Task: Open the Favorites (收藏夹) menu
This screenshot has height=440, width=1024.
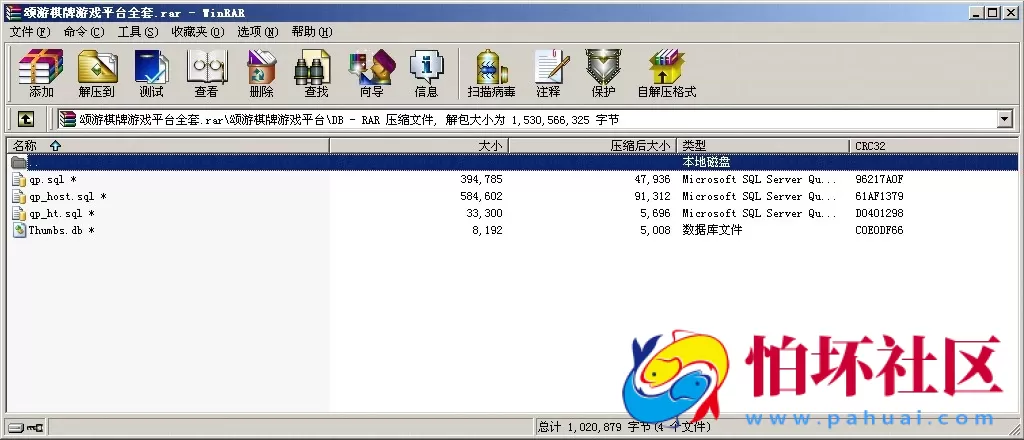Action: pos(198,32)
